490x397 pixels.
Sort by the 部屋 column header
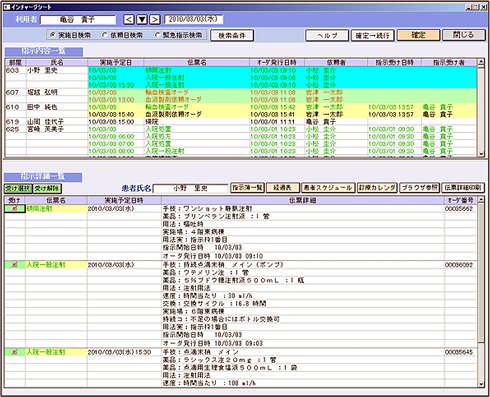pyautogui.click(x=16, y=62)
